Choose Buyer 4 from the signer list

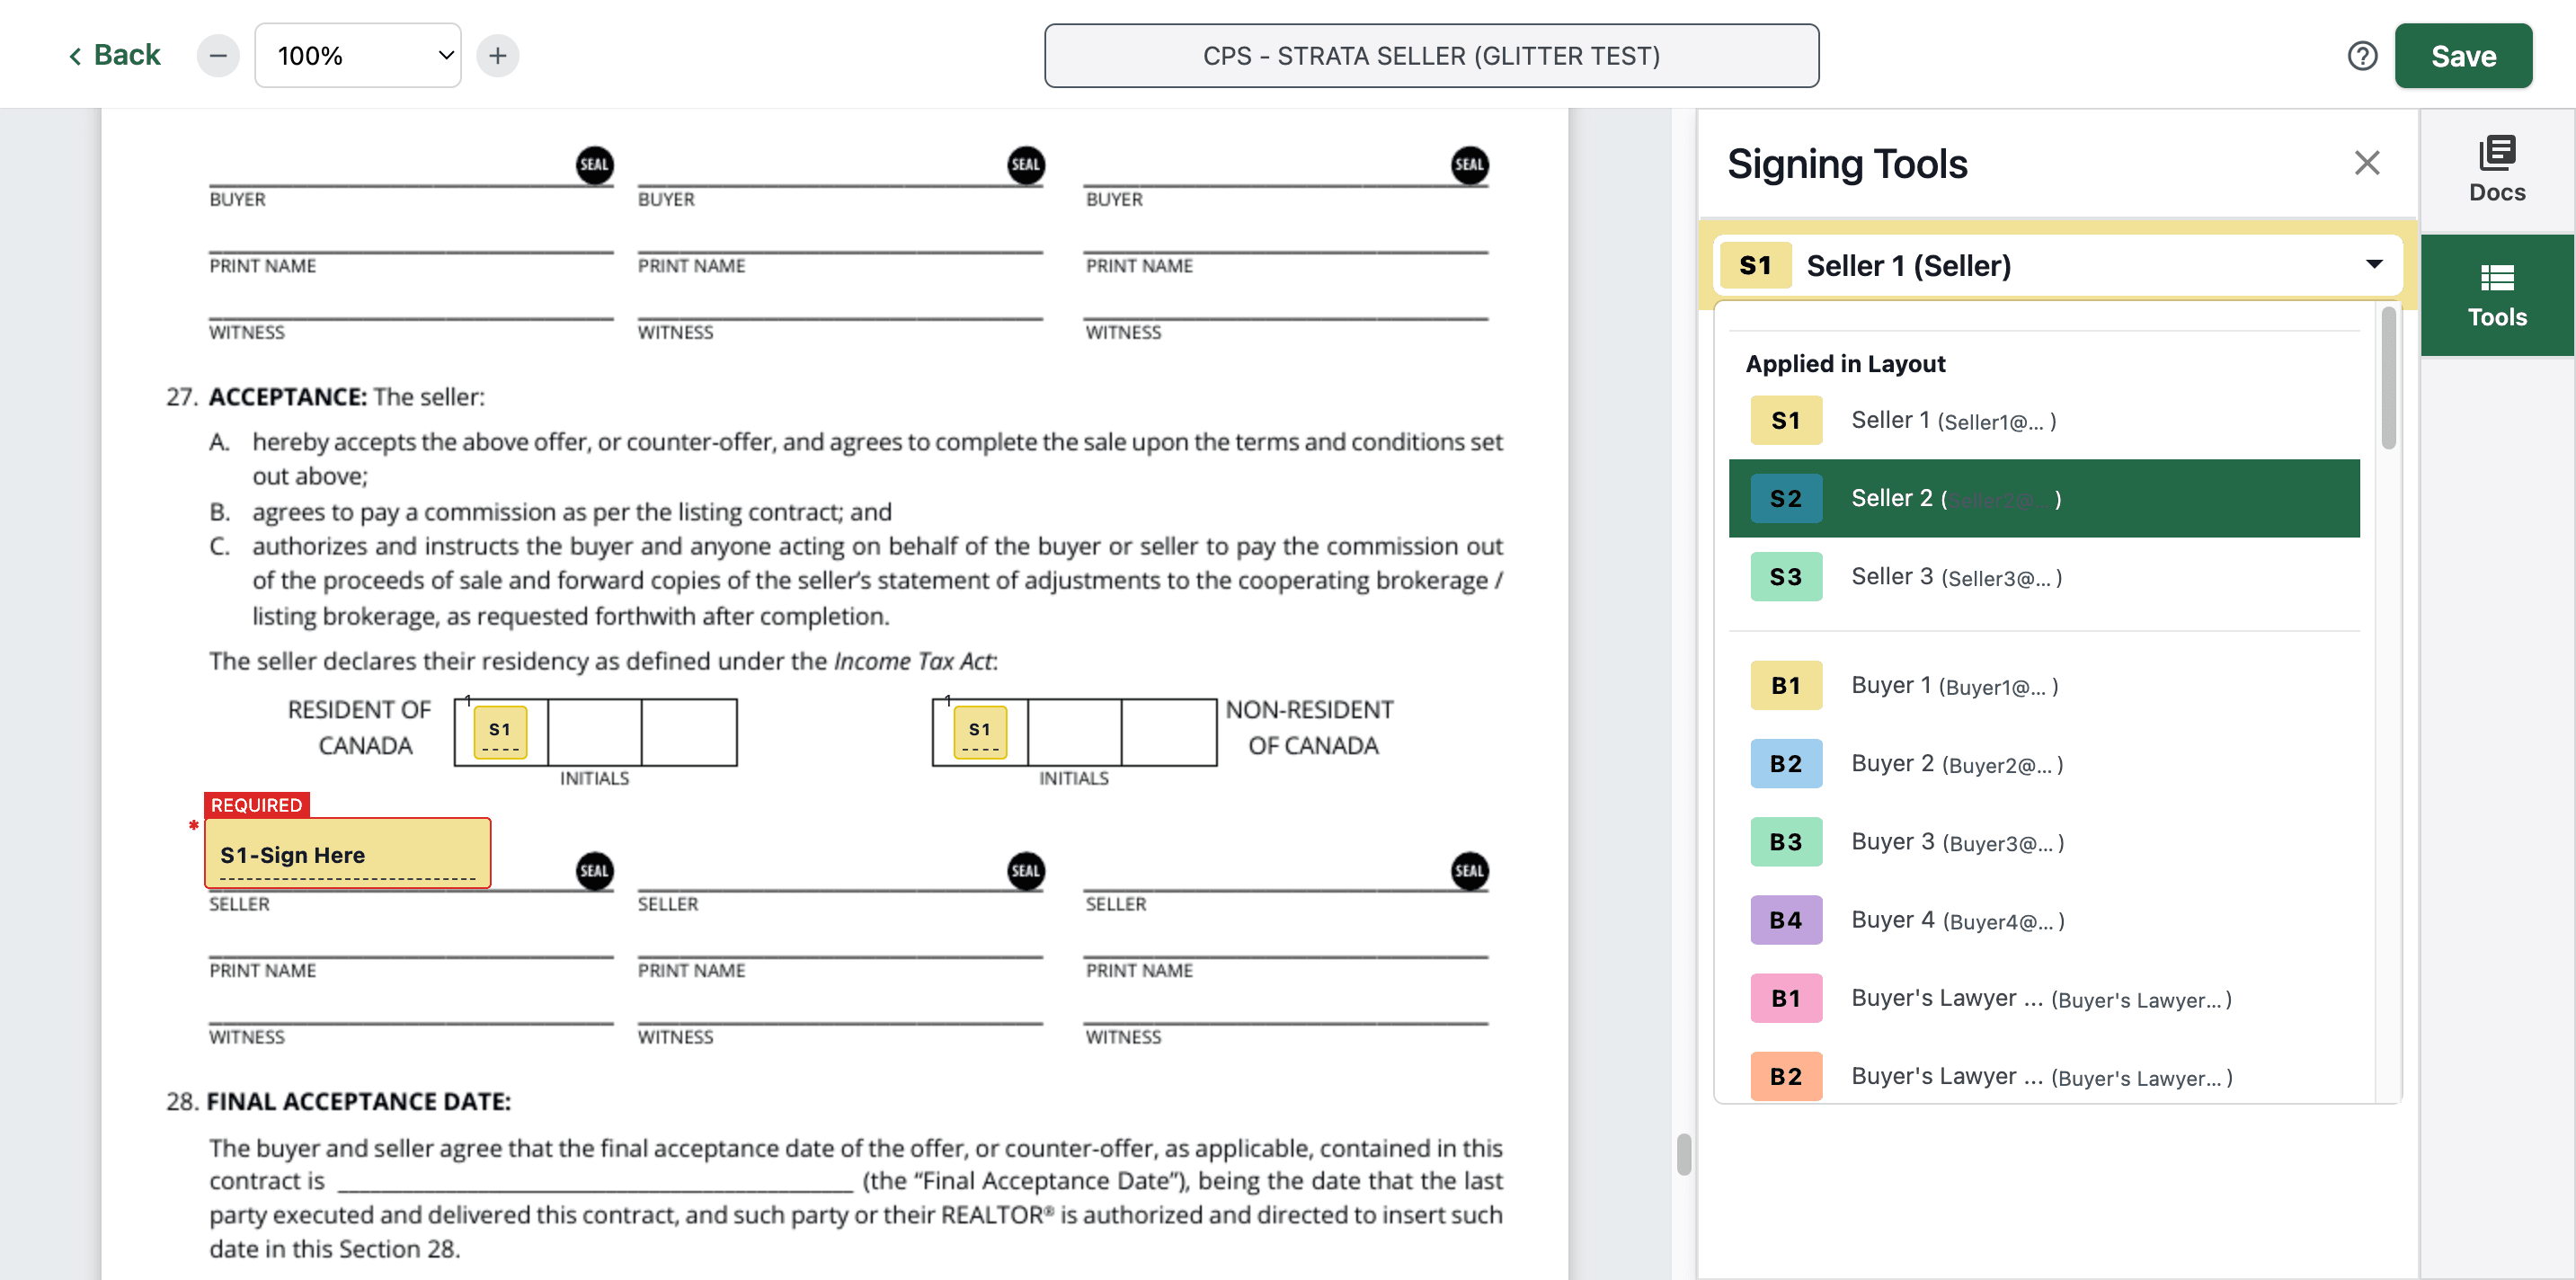[x=2044, y=920]
